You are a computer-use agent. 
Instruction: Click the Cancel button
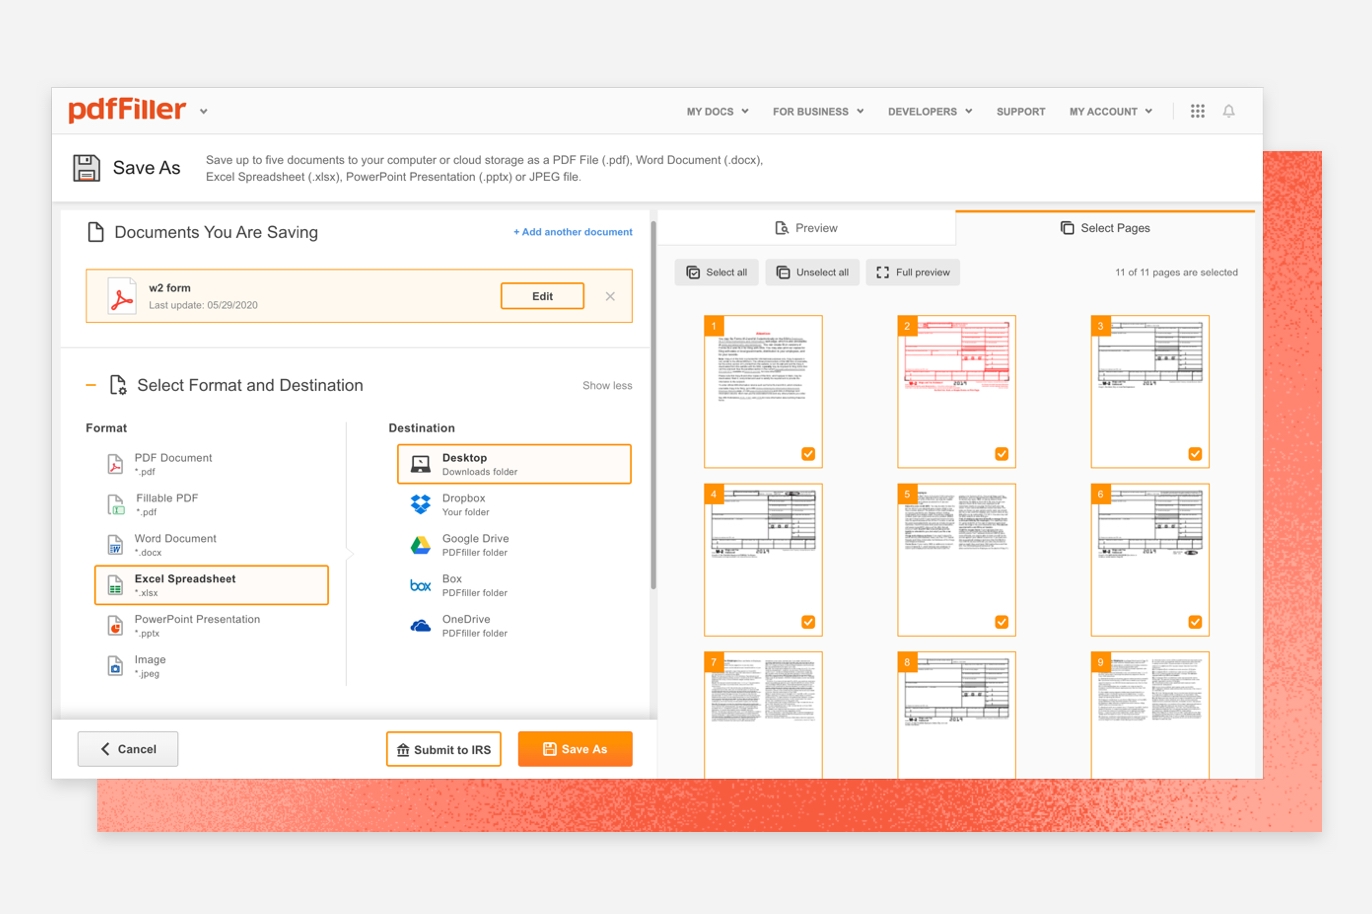pyautogui.click(x=128, y=749)
